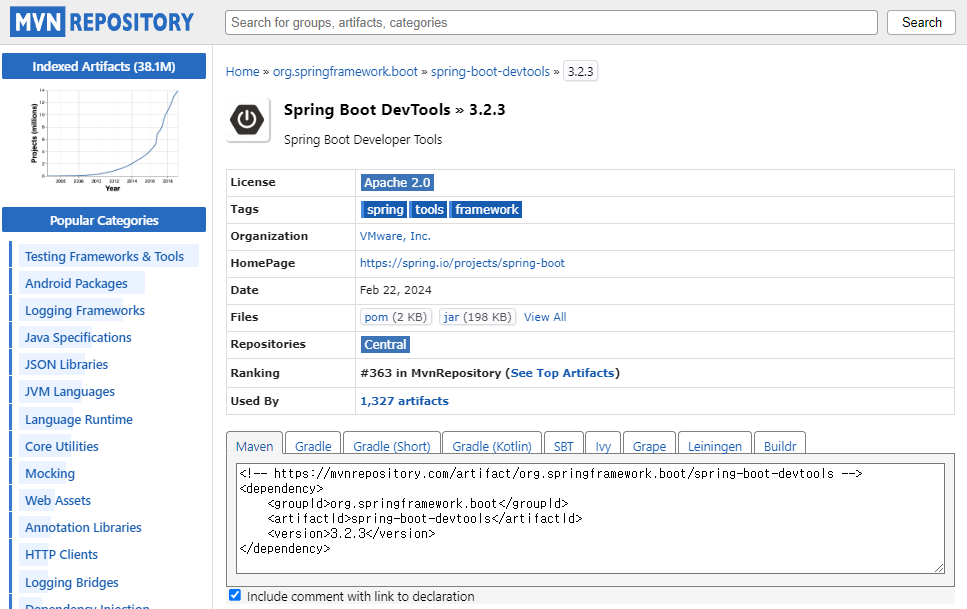Open the 1,327 artifacts link
The image size is (967, 609).
click(405, 401)
